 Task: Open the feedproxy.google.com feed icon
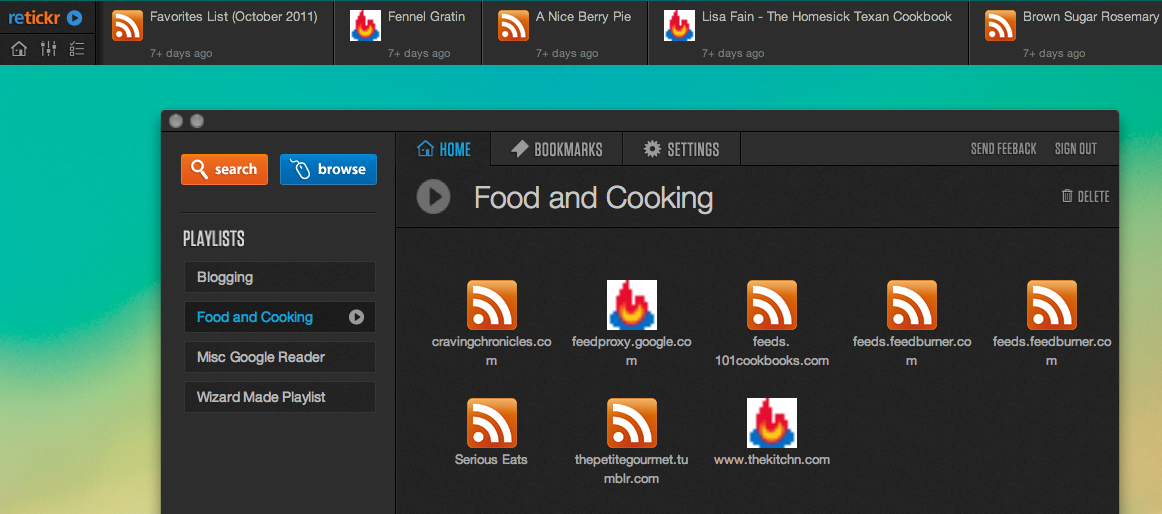coord(632,305)
